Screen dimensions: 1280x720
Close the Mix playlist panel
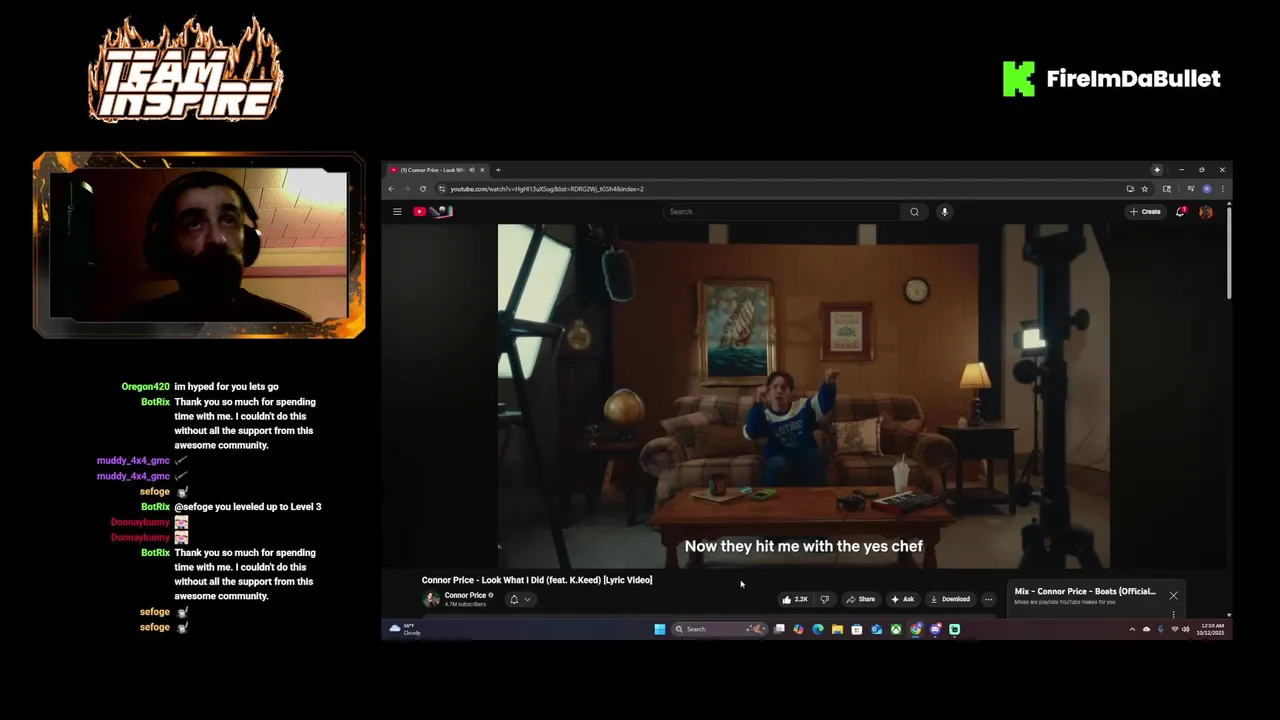pos(1173,595)
